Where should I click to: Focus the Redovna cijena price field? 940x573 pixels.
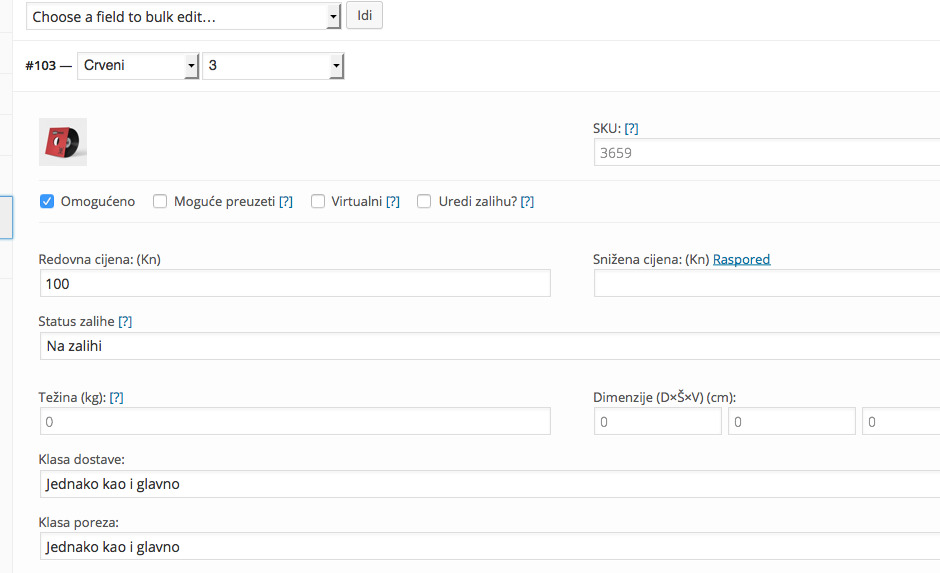click(295, 283)
